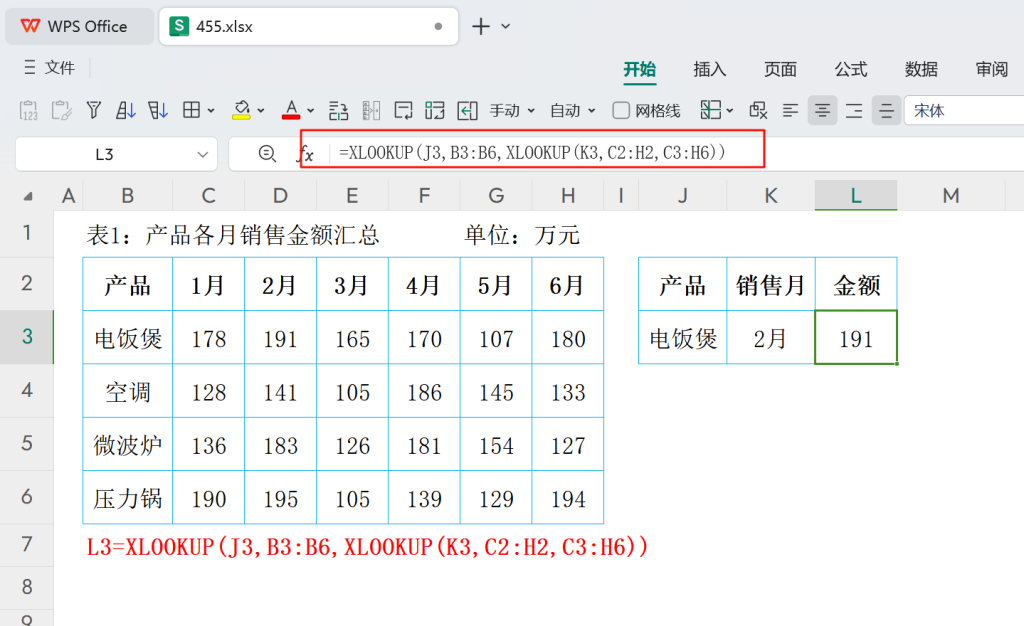Align text right
The image size is (1024, 626).
coord(854,111)
